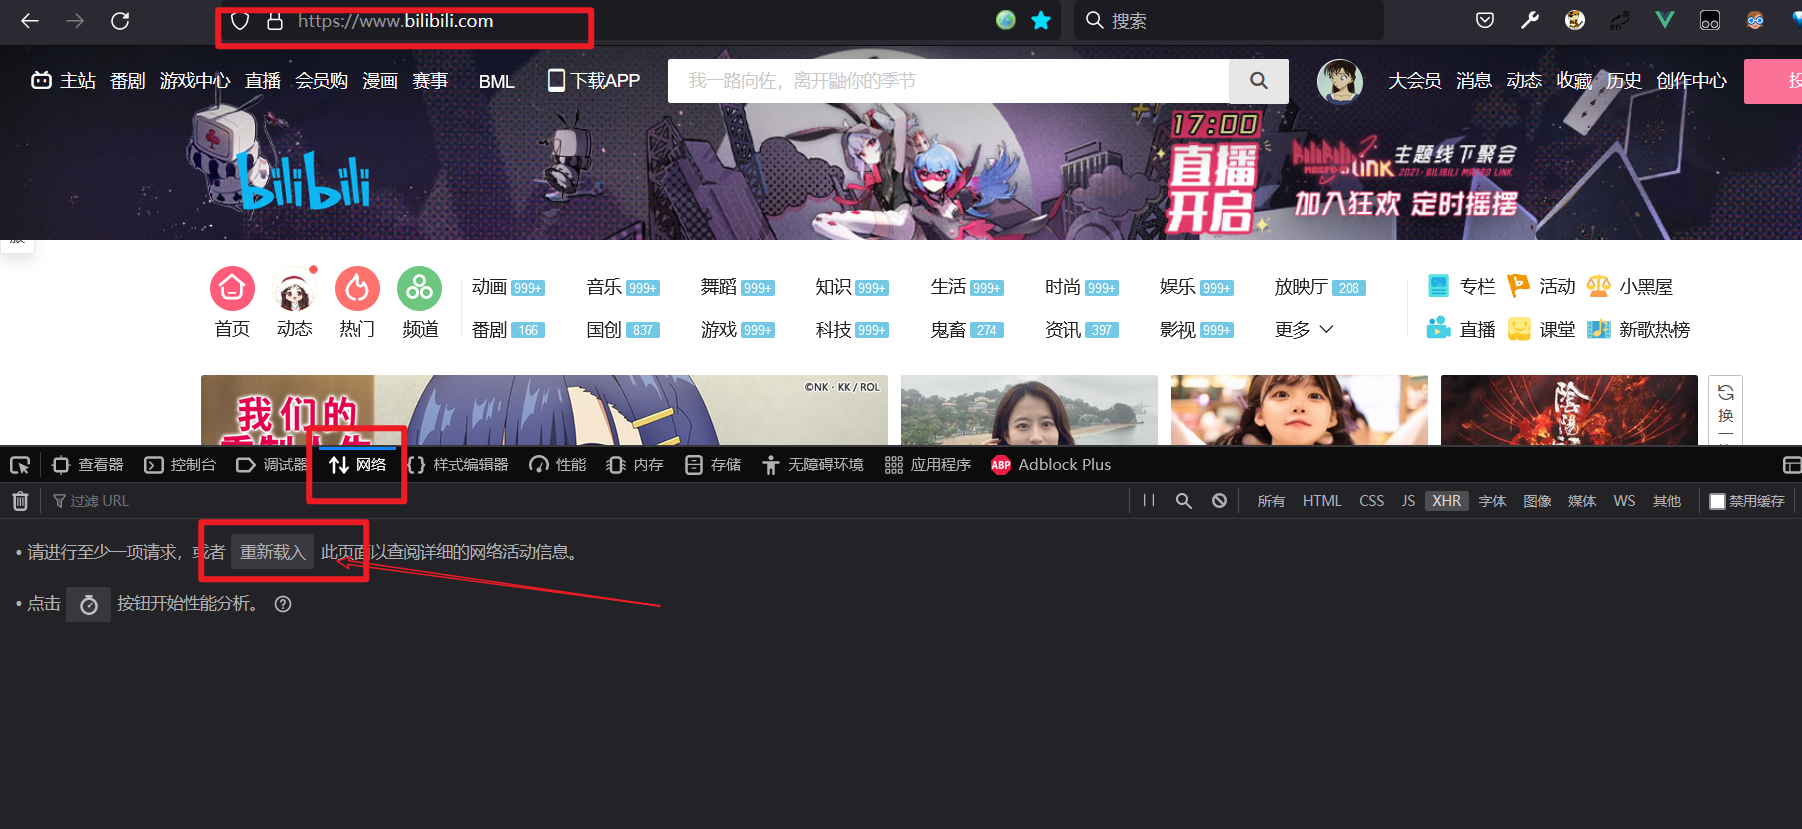Viewport: 1802px width, 829px height.
Task: Click the 下载APP link
Action: pos(594,81)
